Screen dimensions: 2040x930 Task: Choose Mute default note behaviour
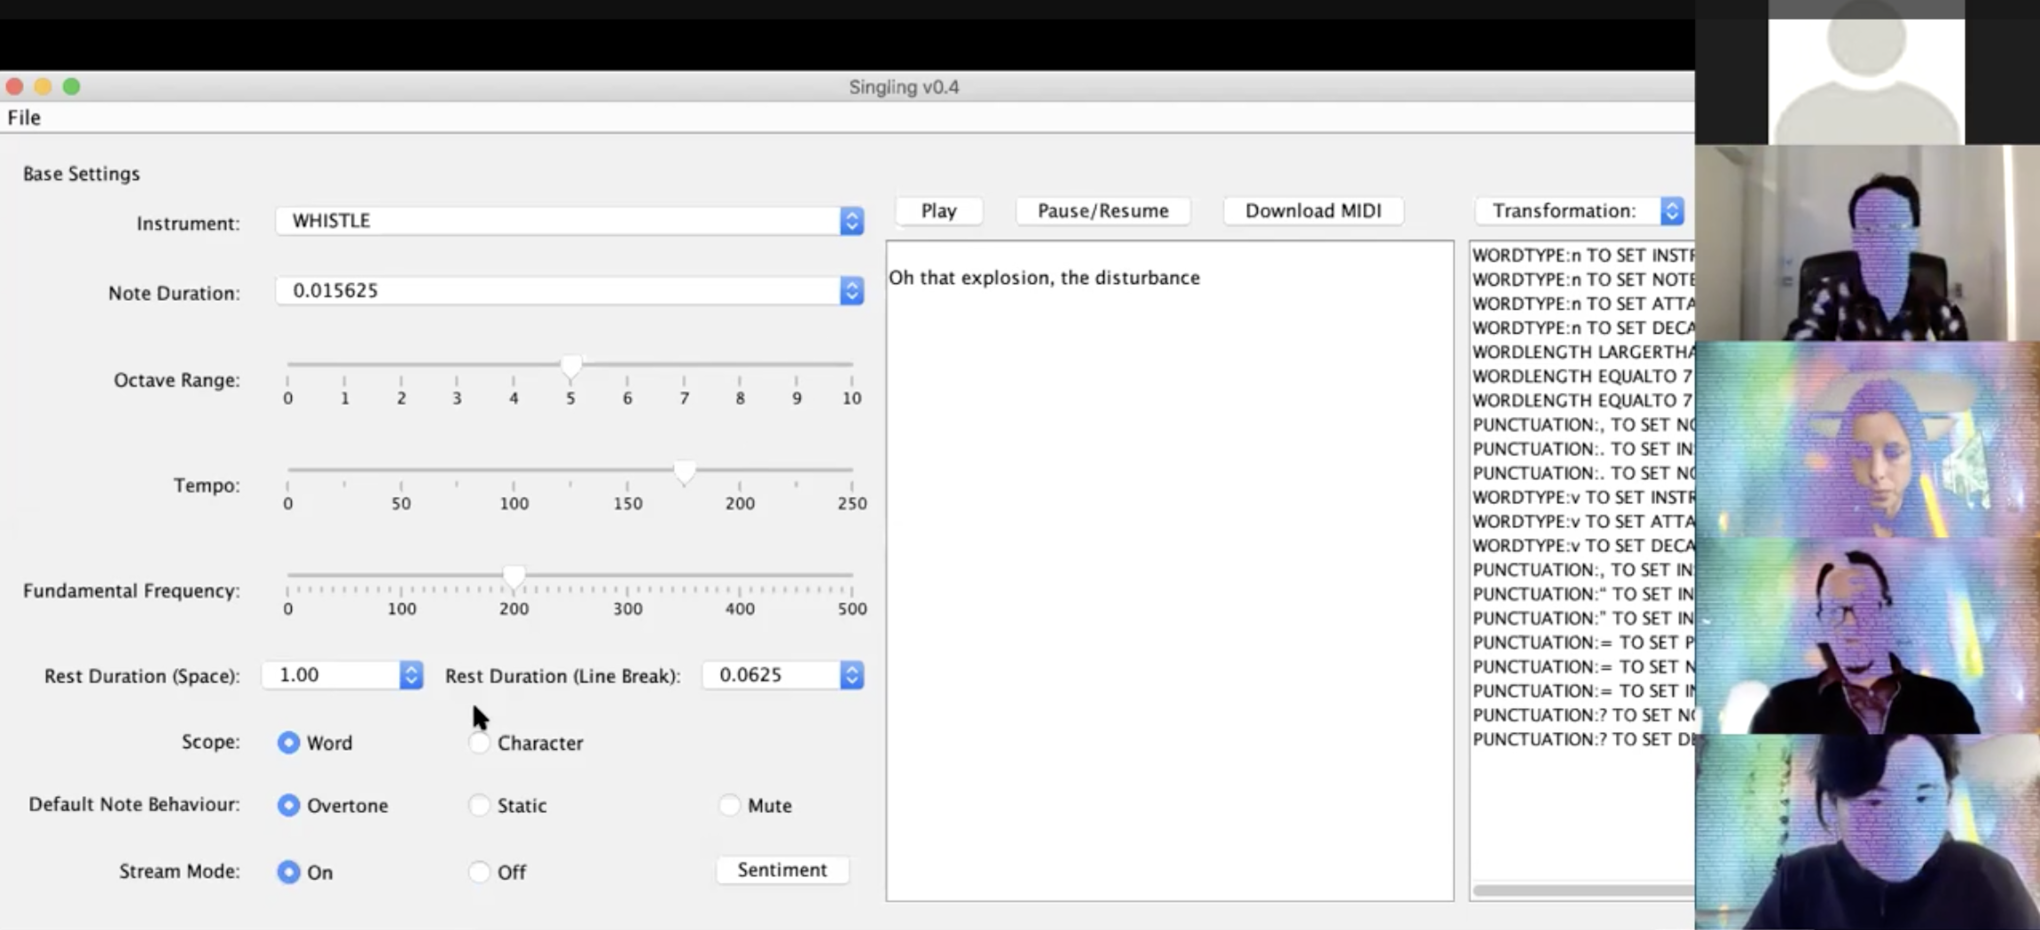730,806
